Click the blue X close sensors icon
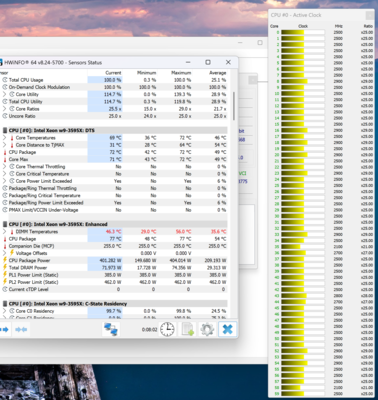Viewport: 378px width, 400px height. click(227, 329)
